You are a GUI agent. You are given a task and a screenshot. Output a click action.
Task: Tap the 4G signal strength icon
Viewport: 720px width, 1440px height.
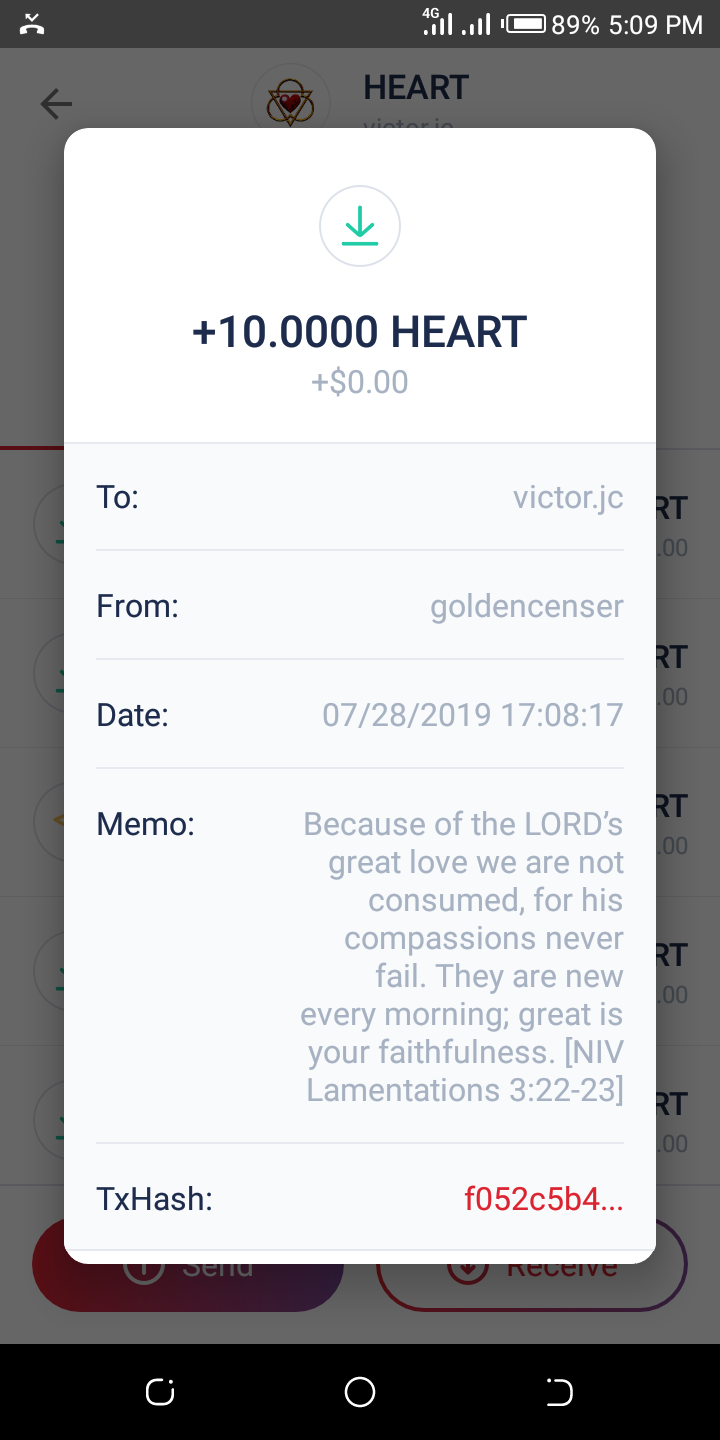pyautogui.click(x=437, y=22)
